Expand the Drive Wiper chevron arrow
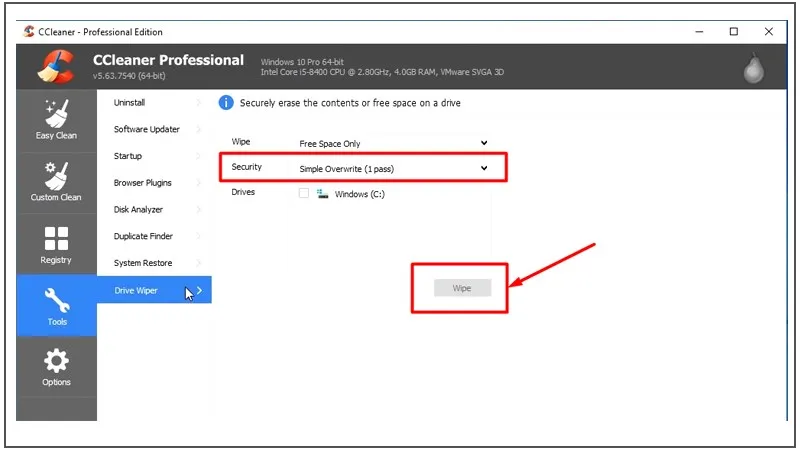Screen dimensions: 800x450 [x=200, y=291]
